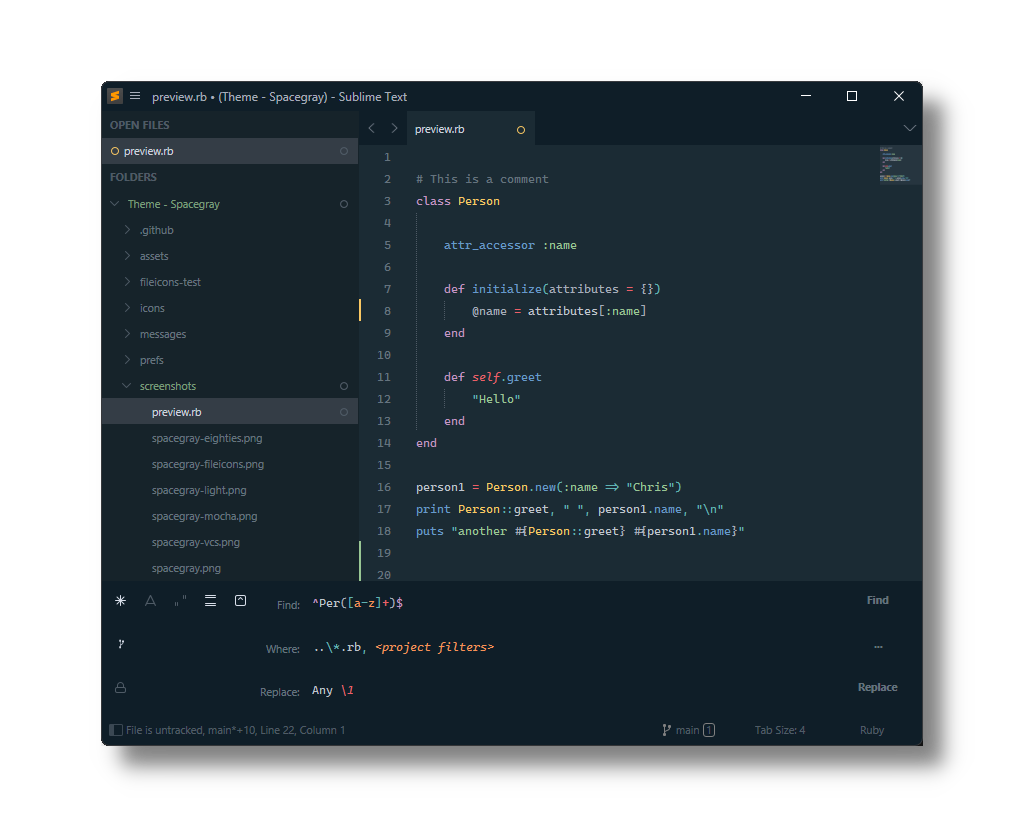This screenshot has height=828, width=1024.
Task: Click "class Person" in the editor
Action: (458, 201)
